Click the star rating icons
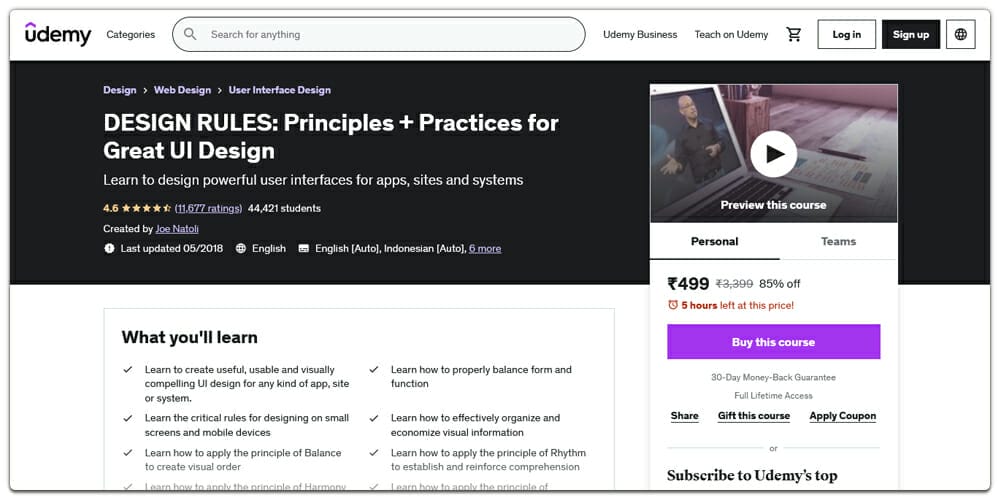 coord(146,208)
